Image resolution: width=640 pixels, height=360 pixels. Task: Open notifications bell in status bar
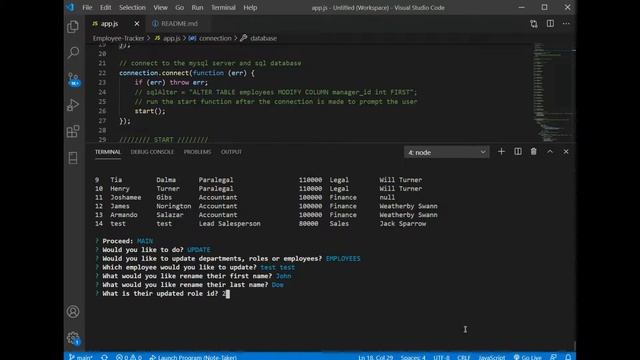point(568,357)
